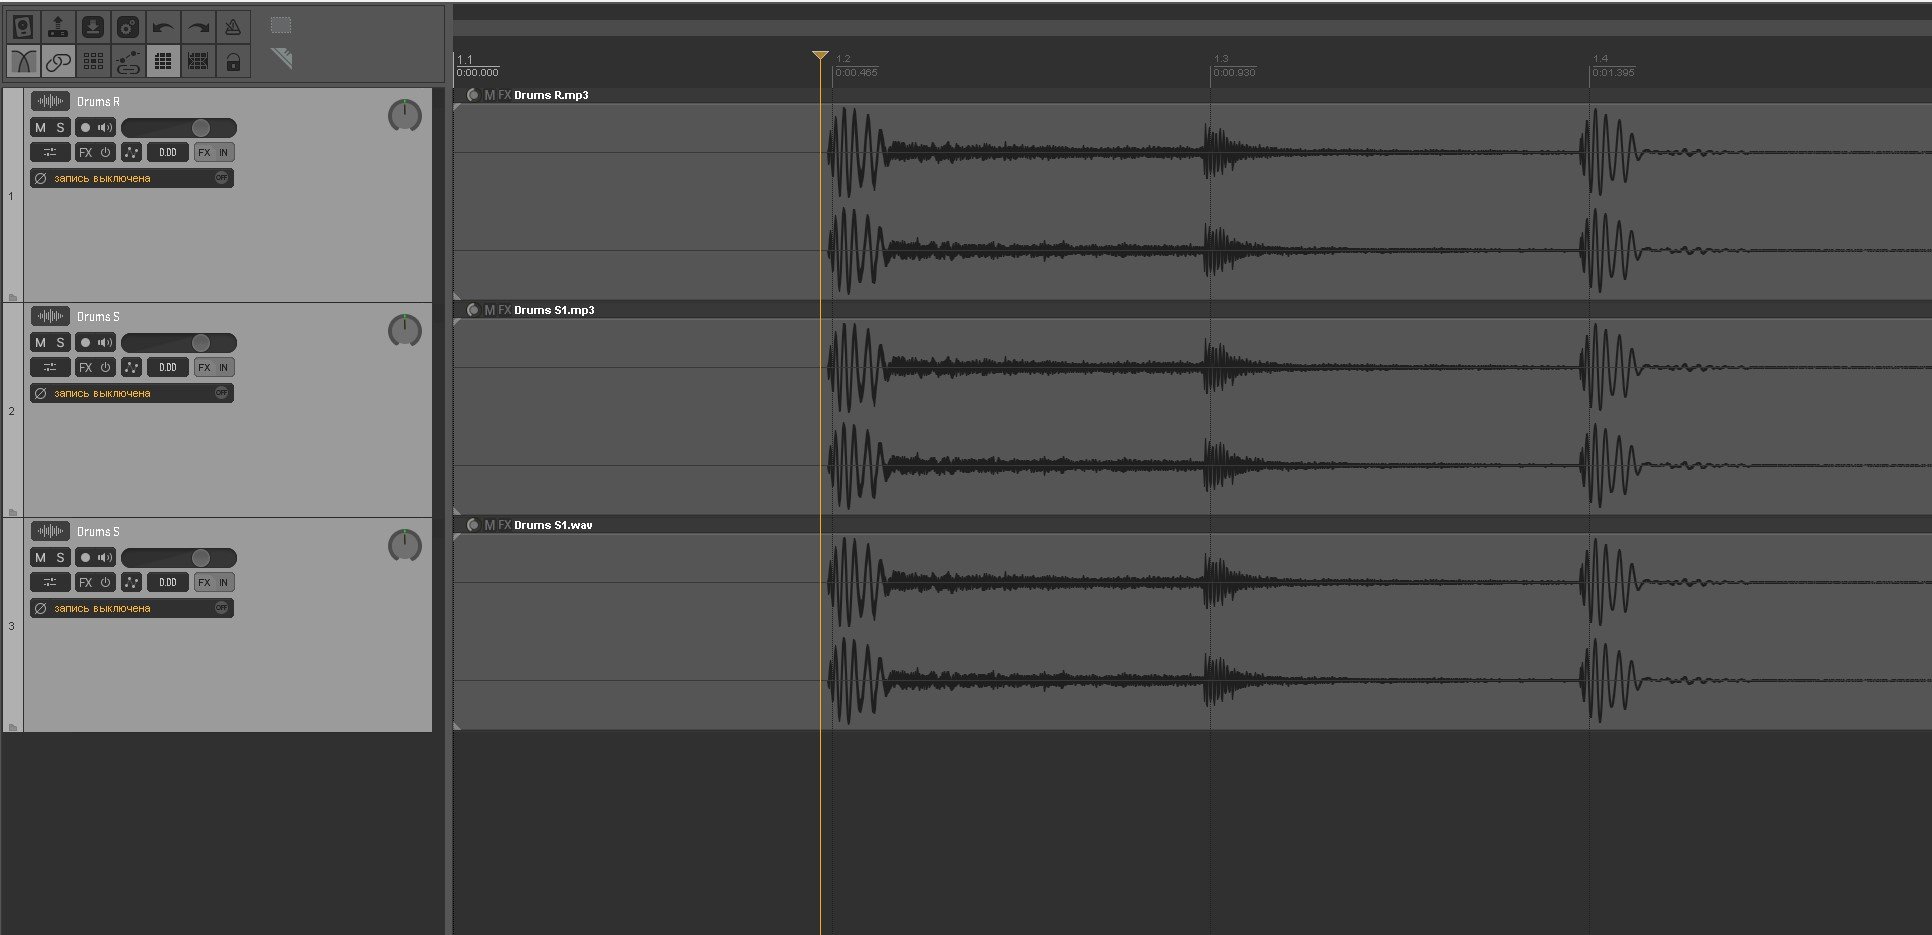Open routing for Drums R track
Viewport: 1932px width, 935px height.
tap(50, 152)
